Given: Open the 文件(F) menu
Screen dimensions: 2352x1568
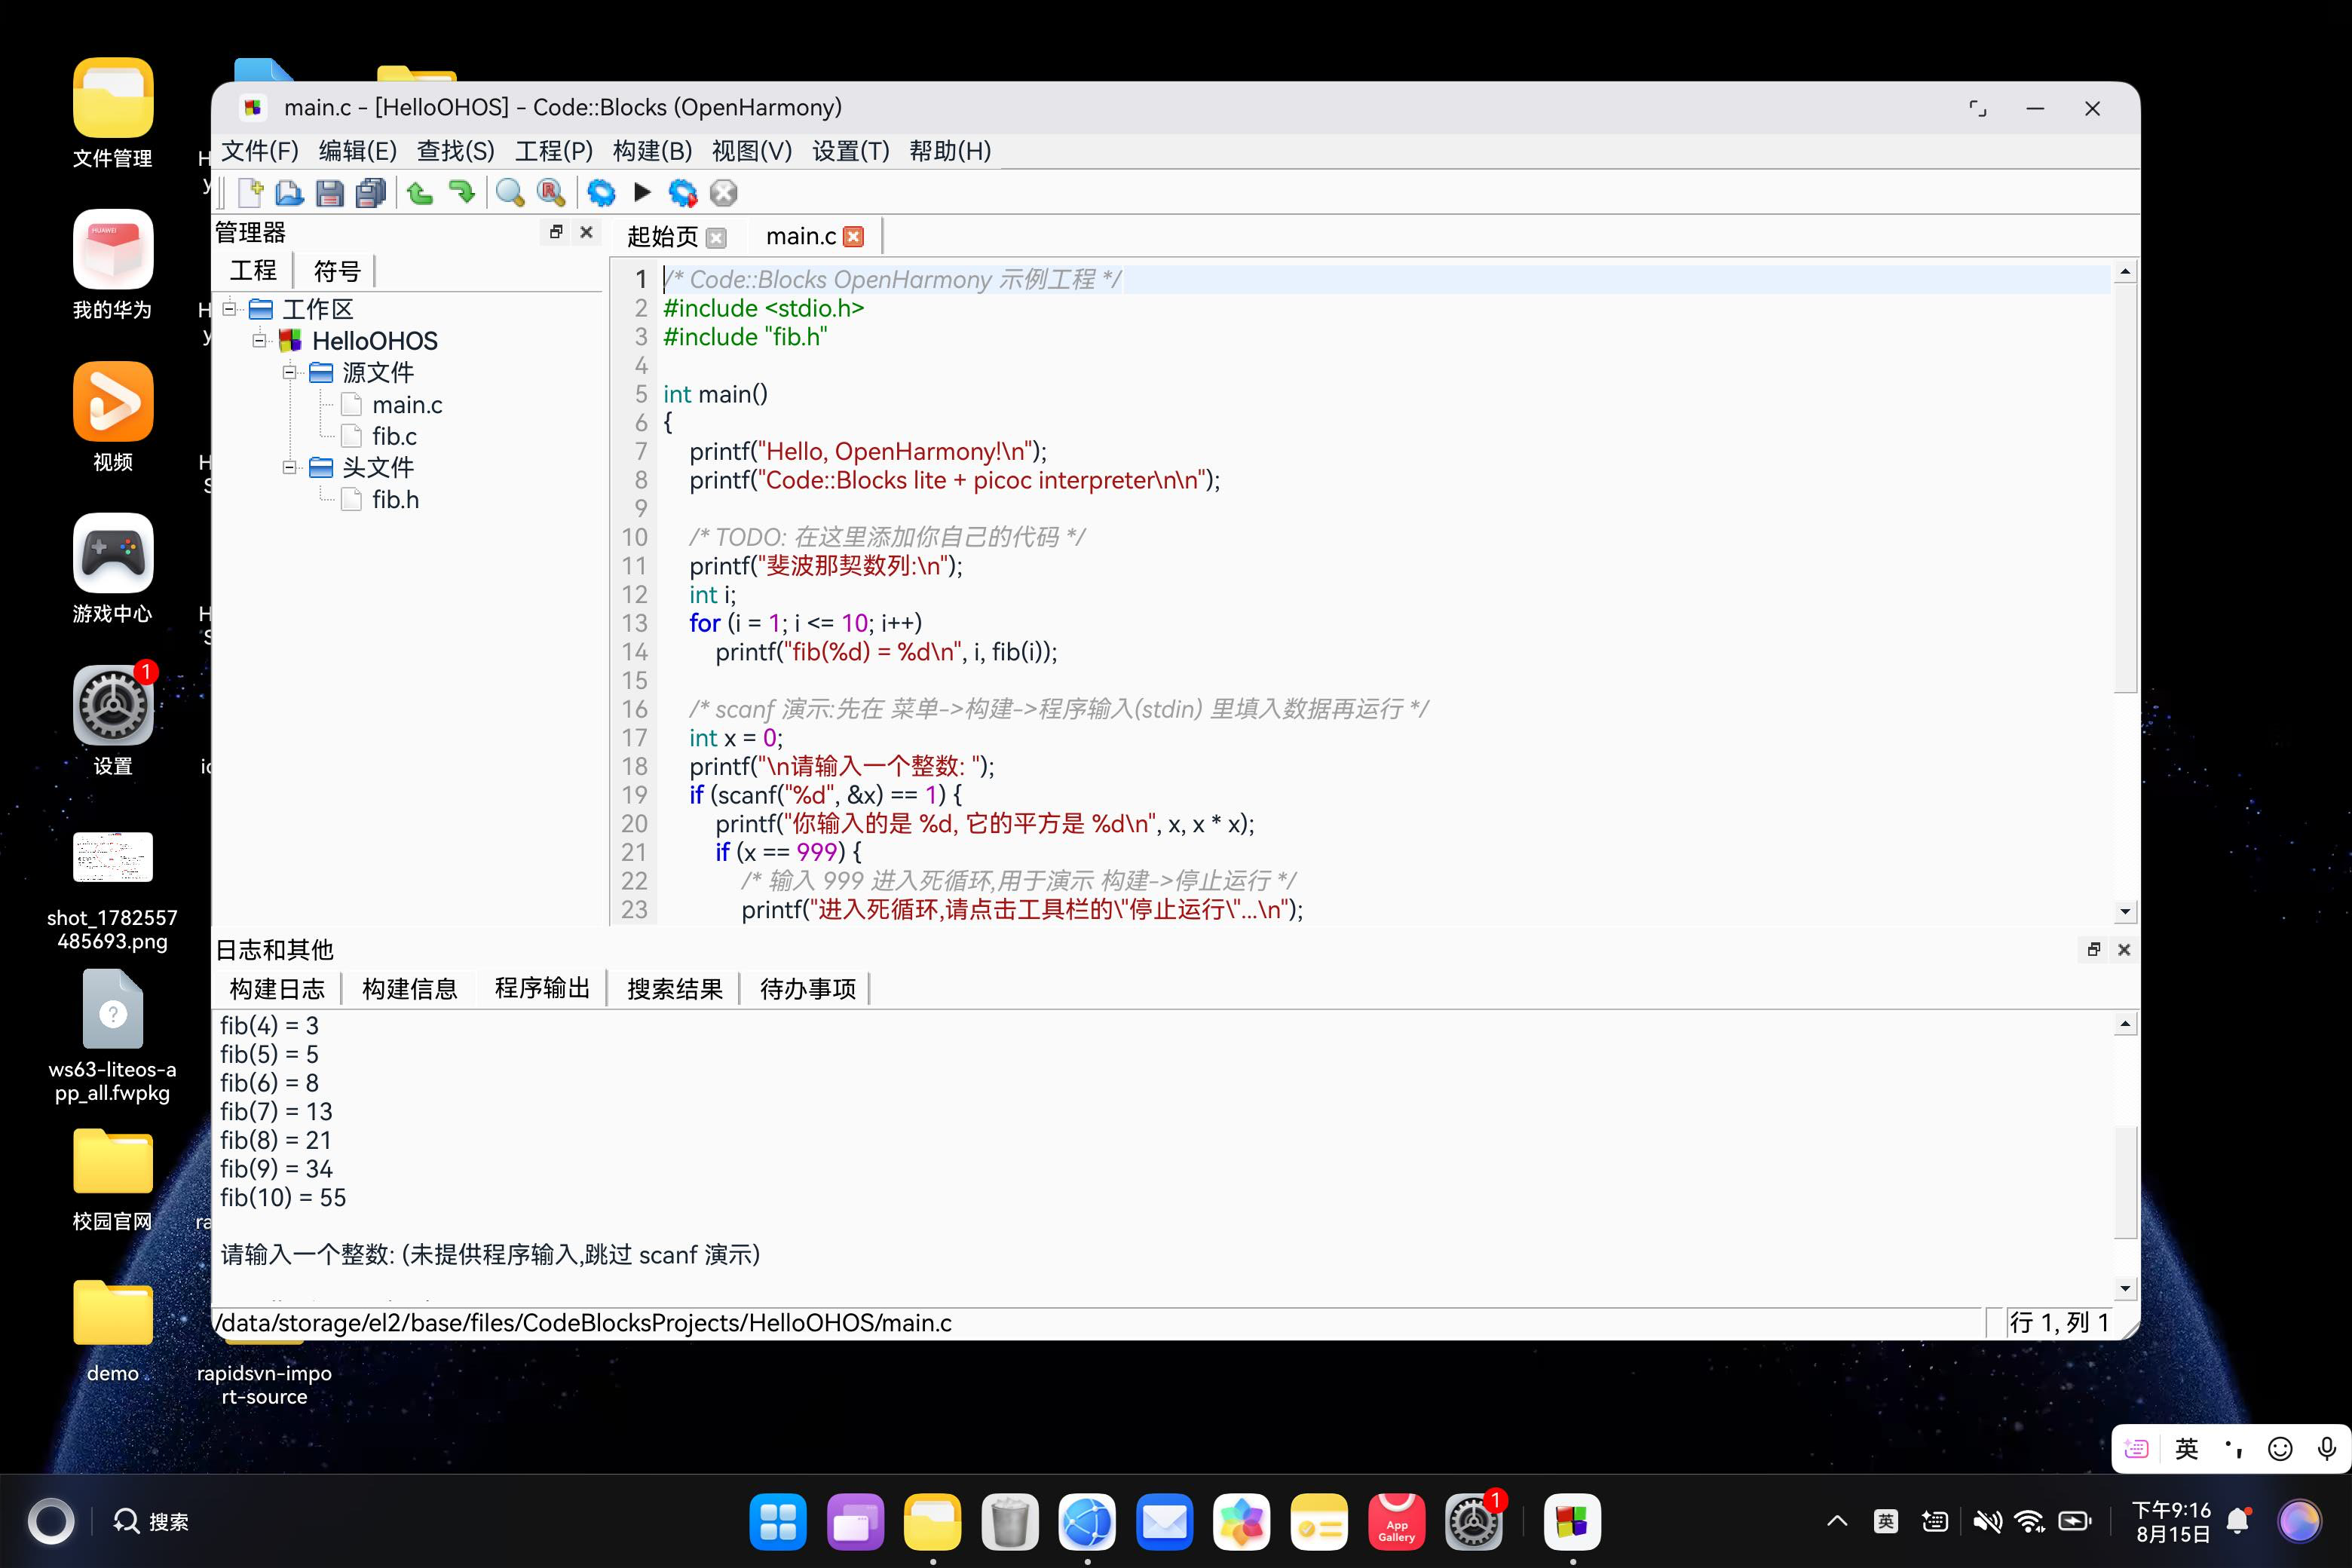Looking at the screenshot, I should [260, 151].
